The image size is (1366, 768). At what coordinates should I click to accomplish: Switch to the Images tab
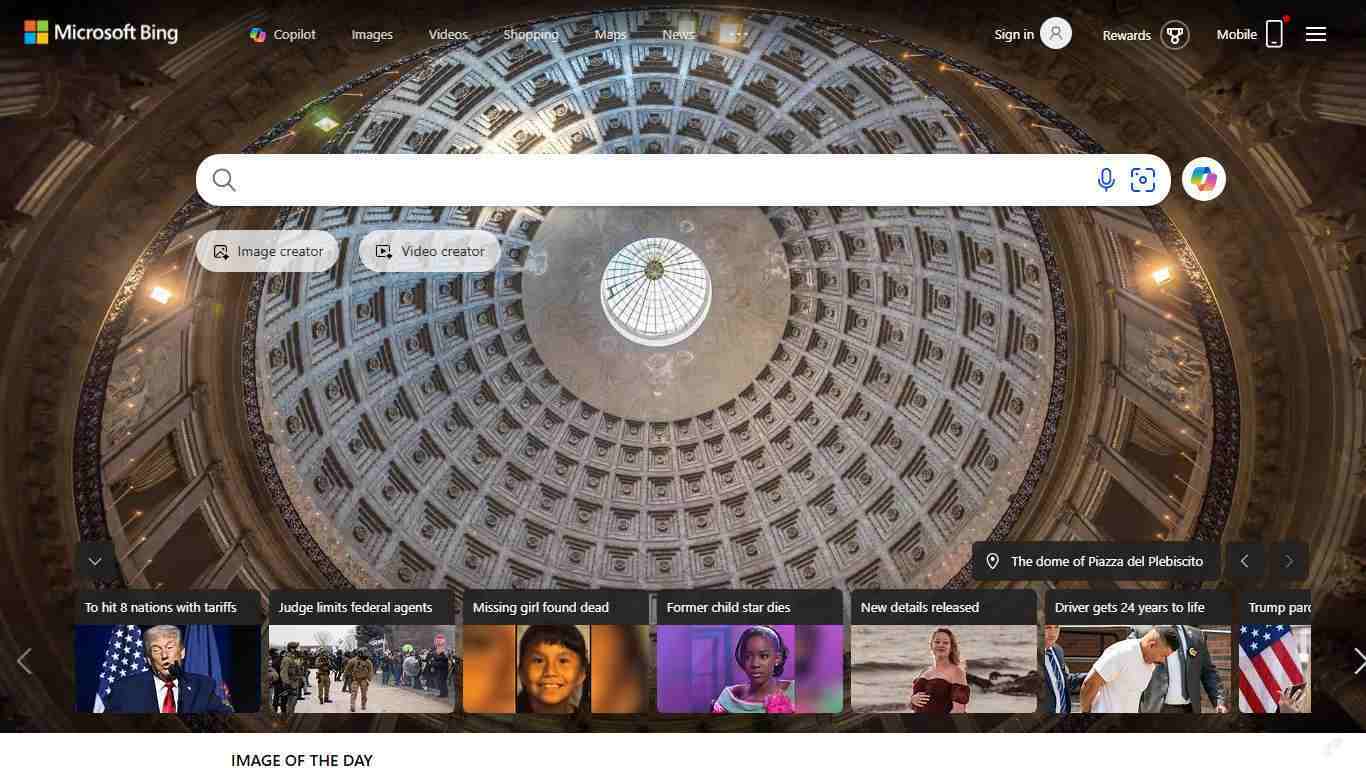point(371,33)
